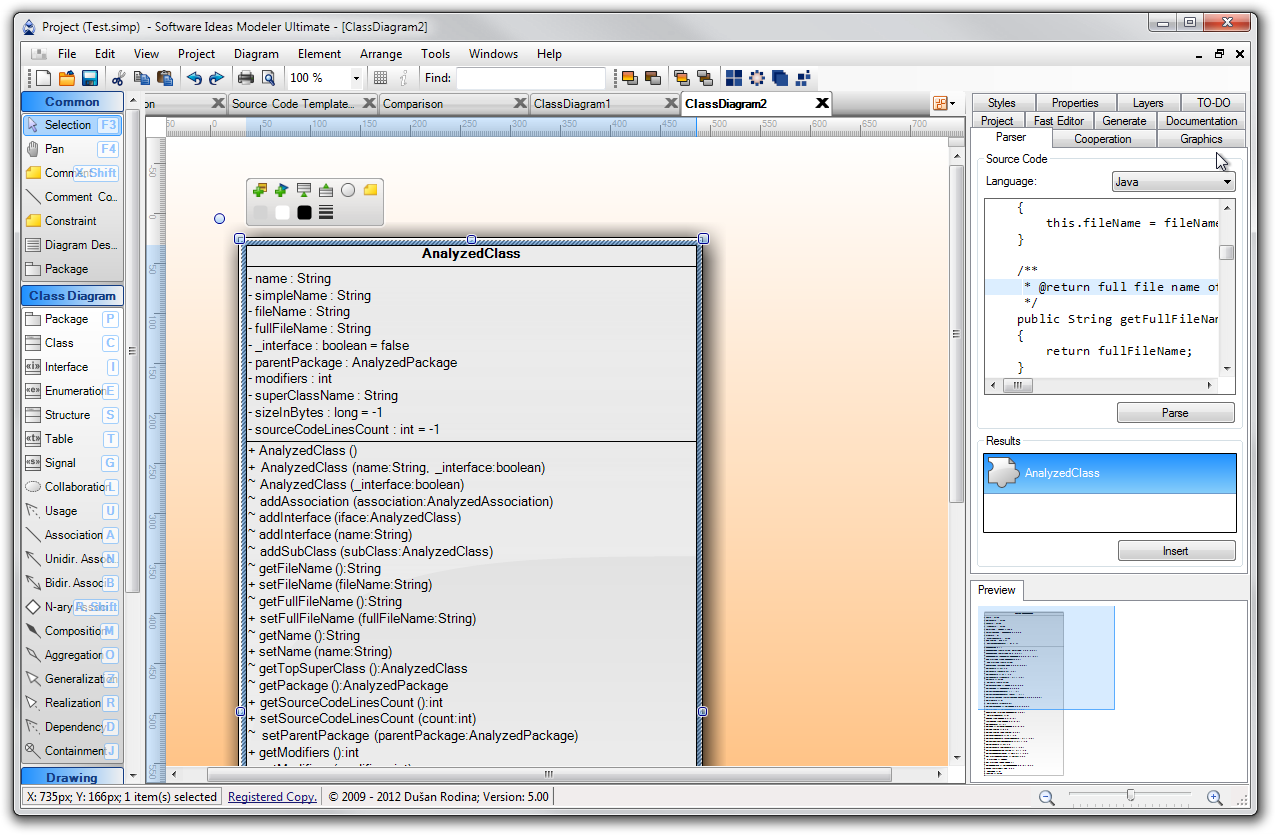Select the Constraint tool
The height and width of the screenshot is (835, 1276).
point(72,221)
